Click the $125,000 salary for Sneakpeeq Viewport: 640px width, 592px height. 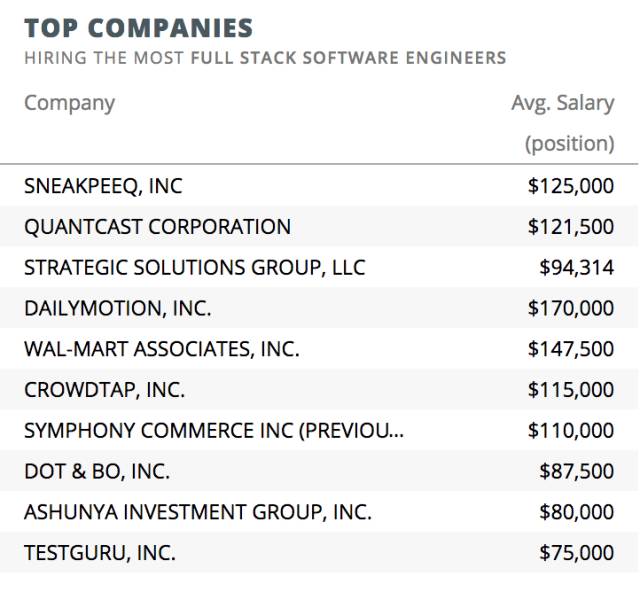(x=570, y=186)
